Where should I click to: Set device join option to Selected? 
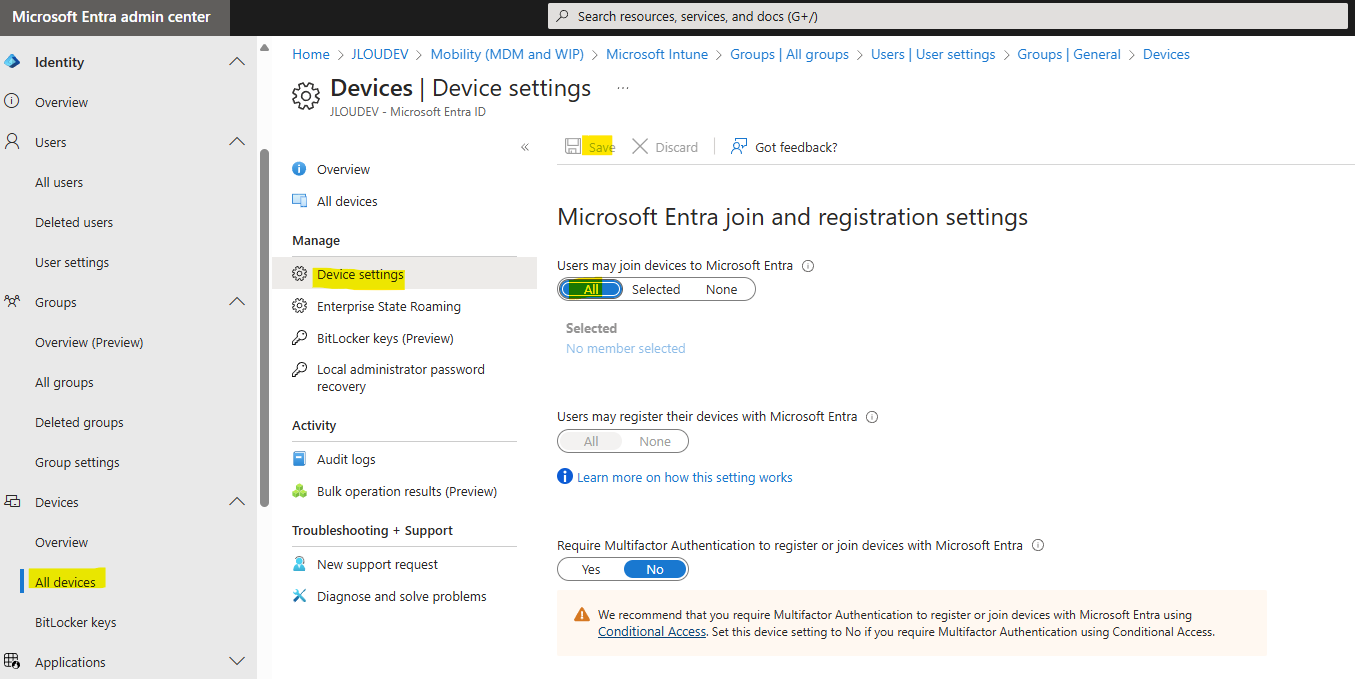(656, 290)
